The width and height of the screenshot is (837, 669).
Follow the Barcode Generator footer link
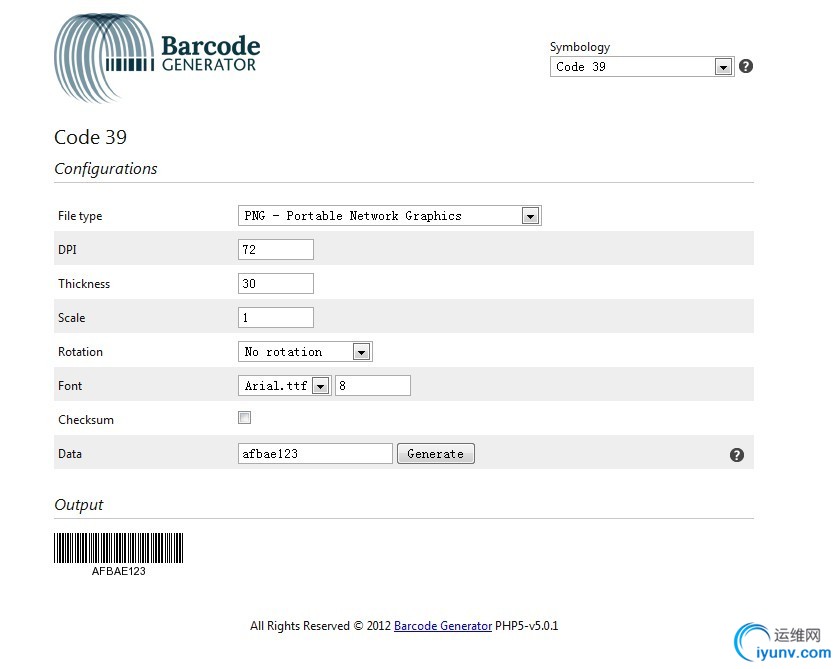tap(443, 626)
